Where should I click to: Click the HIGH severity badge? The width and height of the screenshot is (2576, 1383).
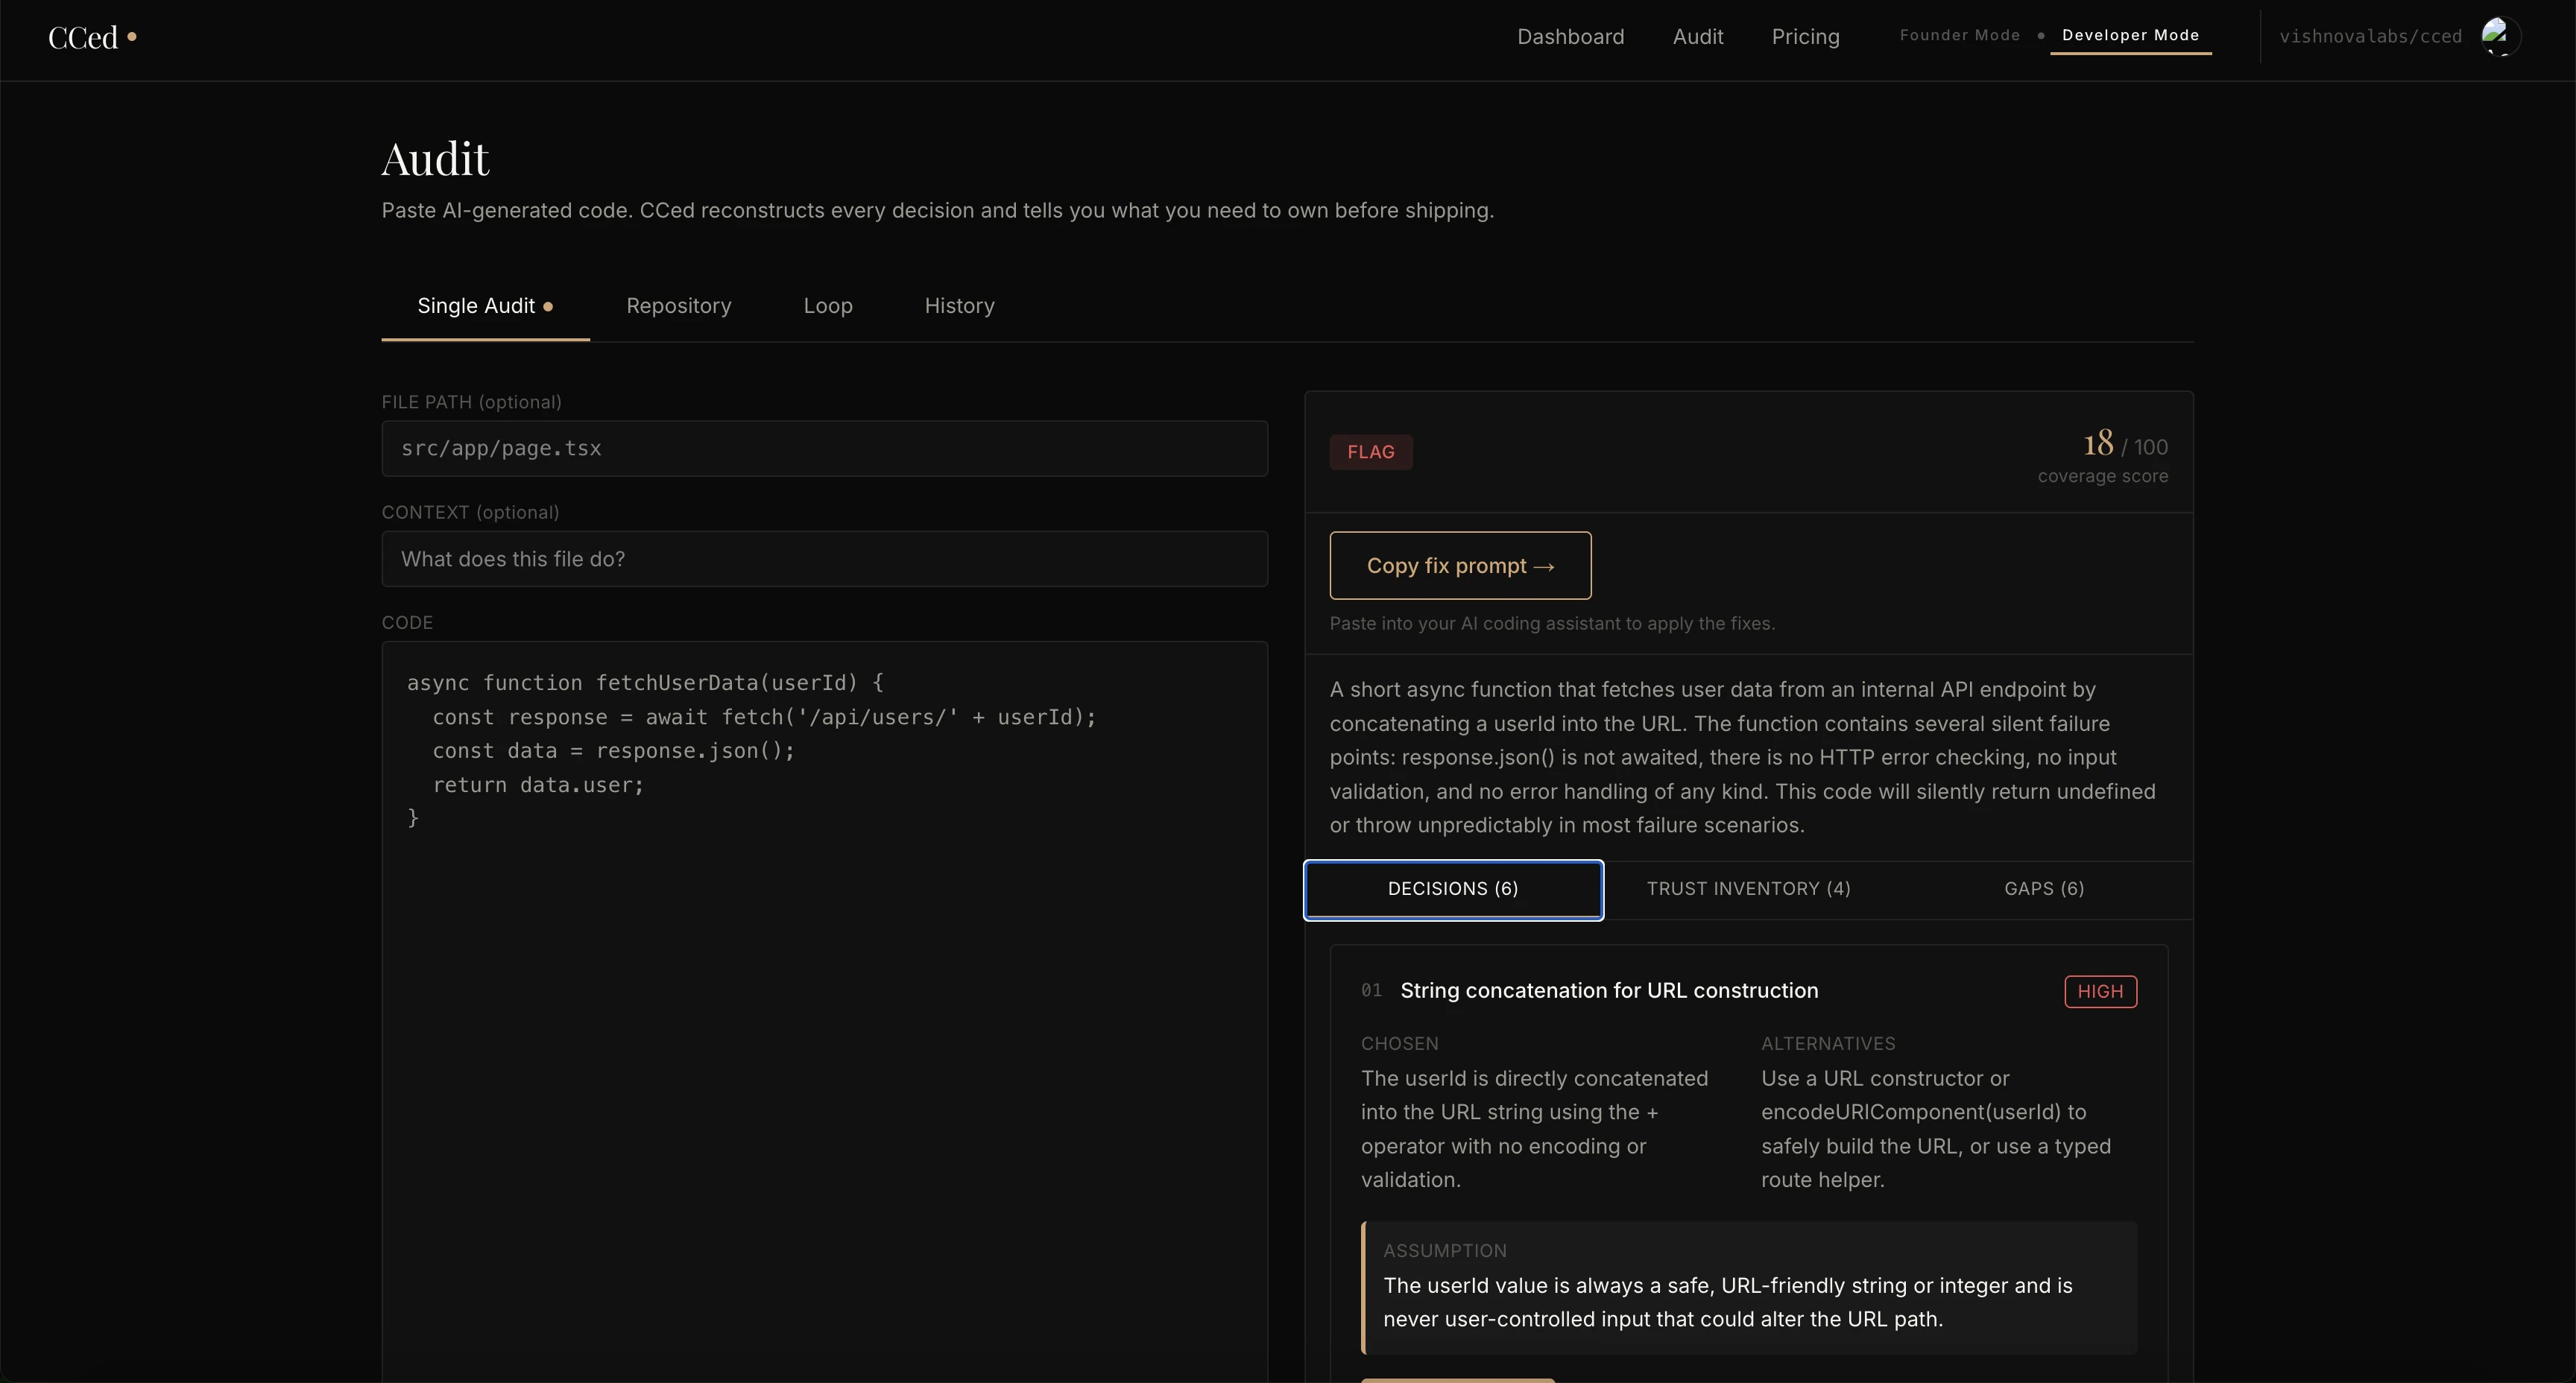pyautogui.click(x=2100, y=991)
